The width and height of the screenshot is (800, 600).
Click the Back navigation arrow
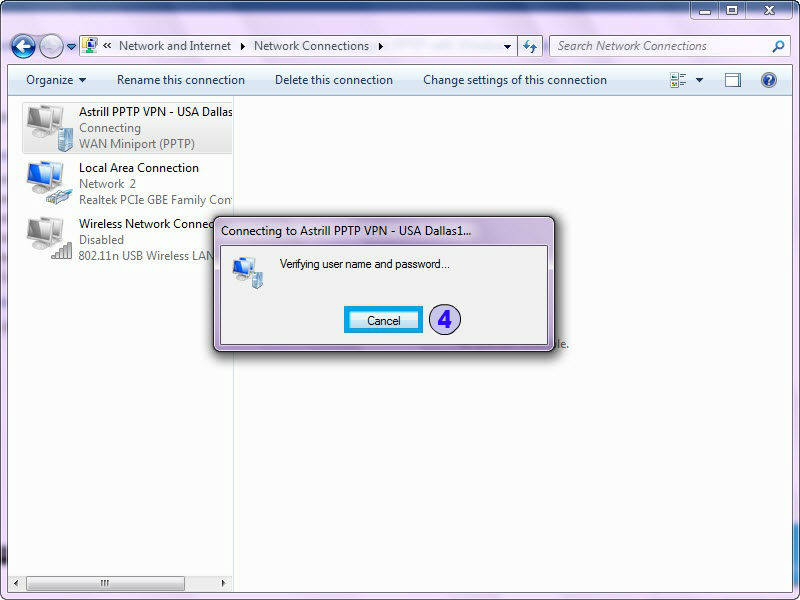[23, 46]
